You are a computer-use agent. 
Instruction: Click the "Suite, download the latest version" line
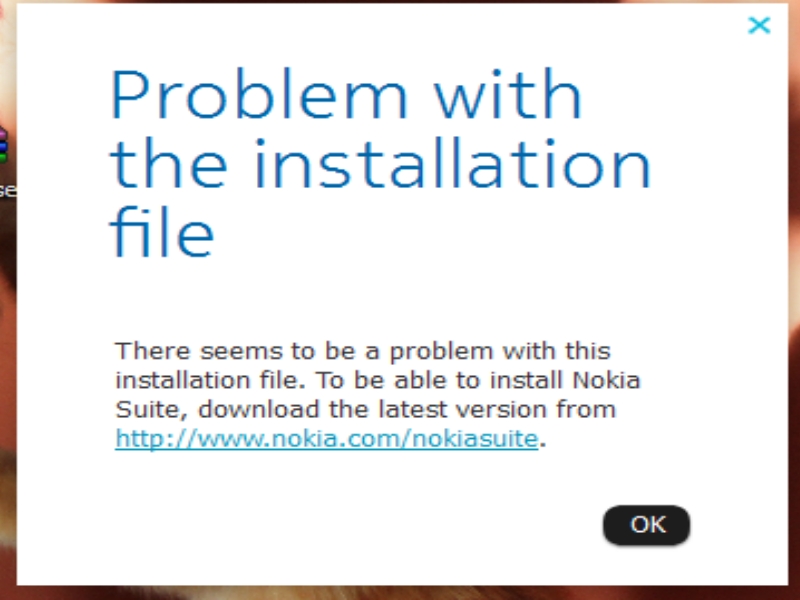pos(365,410)
